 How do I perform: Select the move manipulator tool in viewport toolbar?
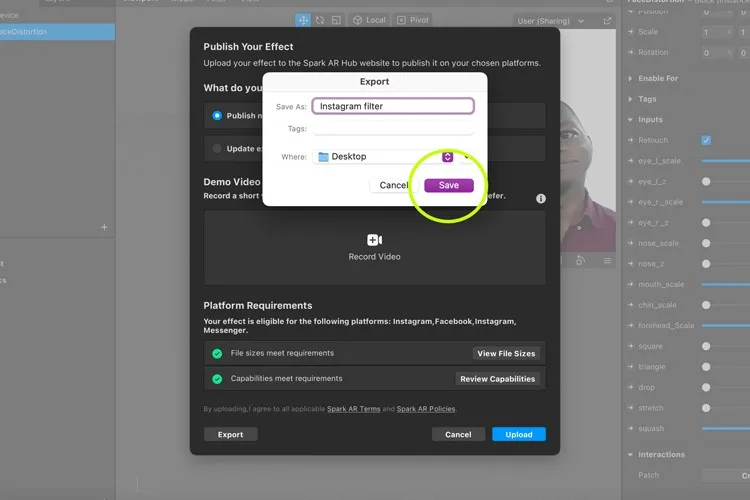[303, 20]
